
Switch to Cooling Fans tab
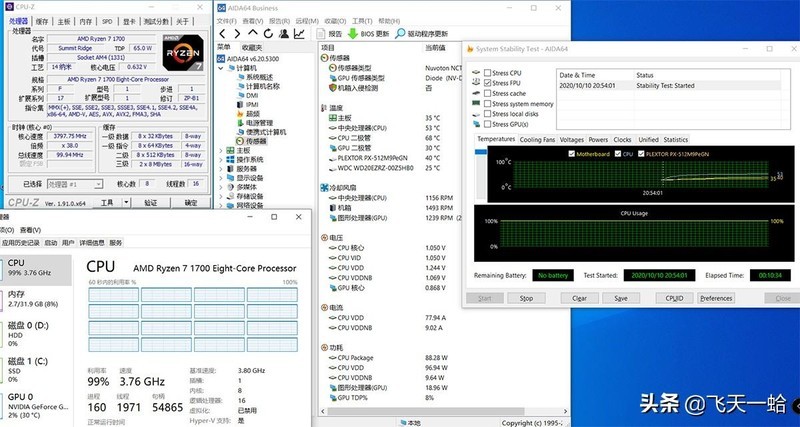[537, 139]
